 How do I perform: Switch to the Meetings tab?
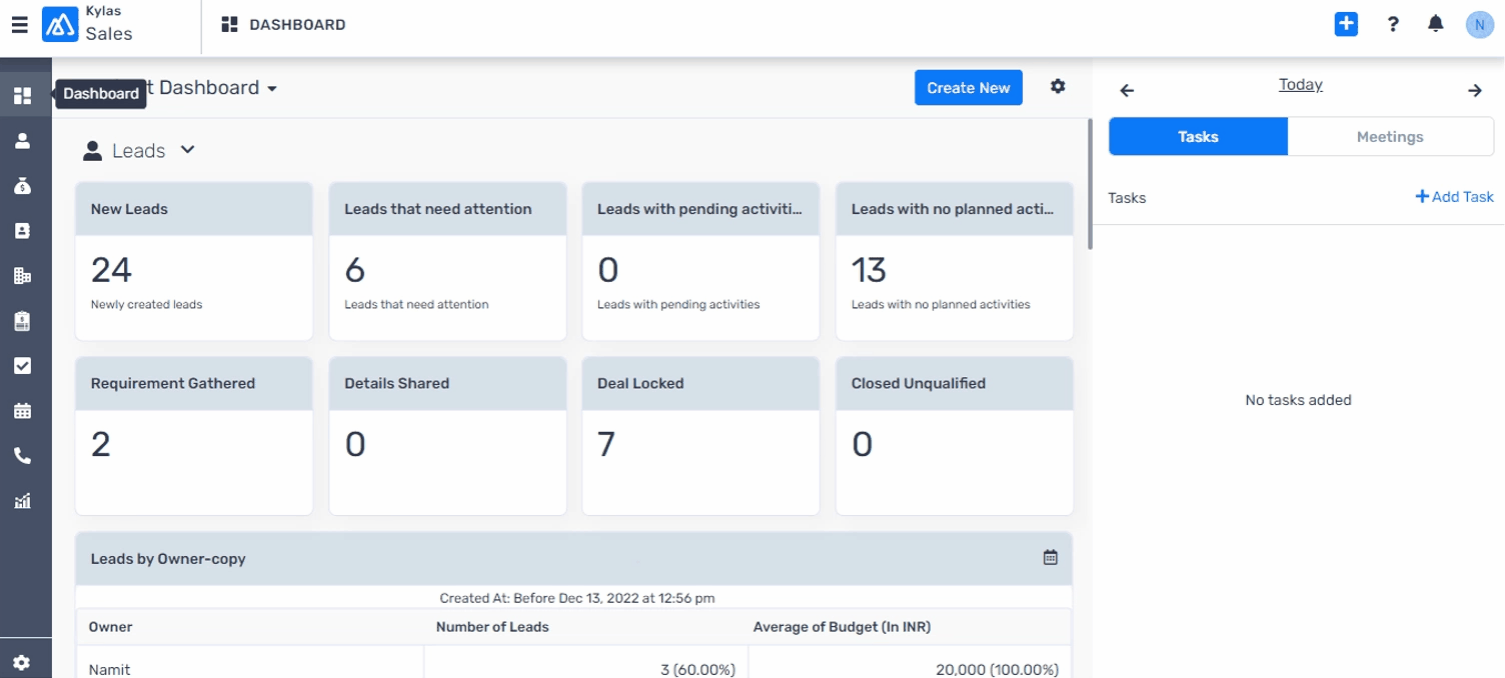coord(1390,137)
